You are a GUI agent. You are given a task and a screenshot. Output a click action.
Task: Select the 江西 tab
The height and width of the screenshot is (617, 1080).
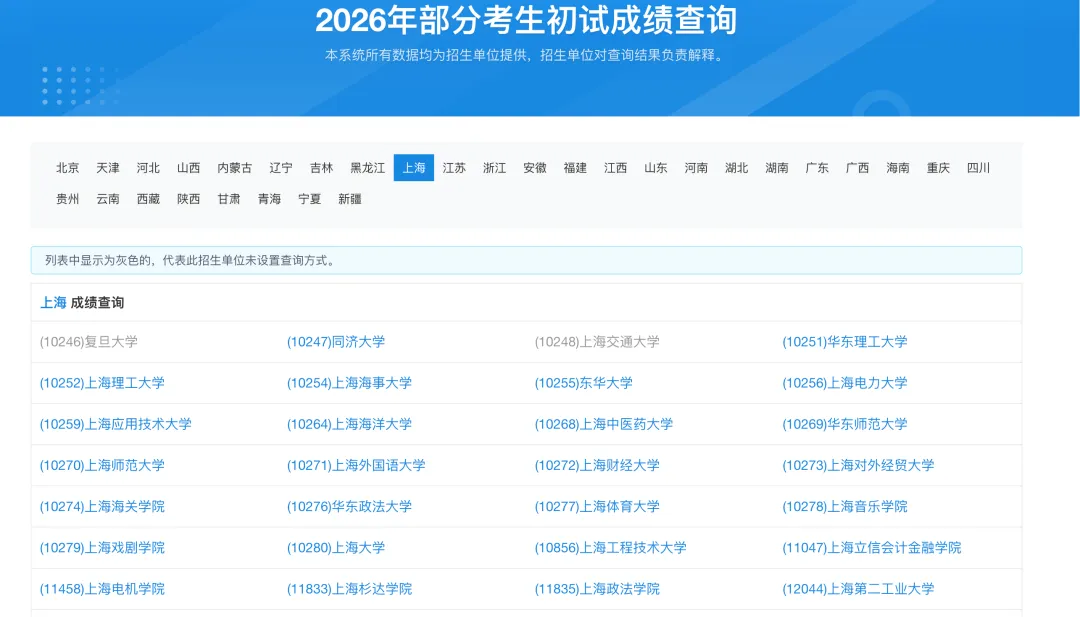[x=615, y=167]
